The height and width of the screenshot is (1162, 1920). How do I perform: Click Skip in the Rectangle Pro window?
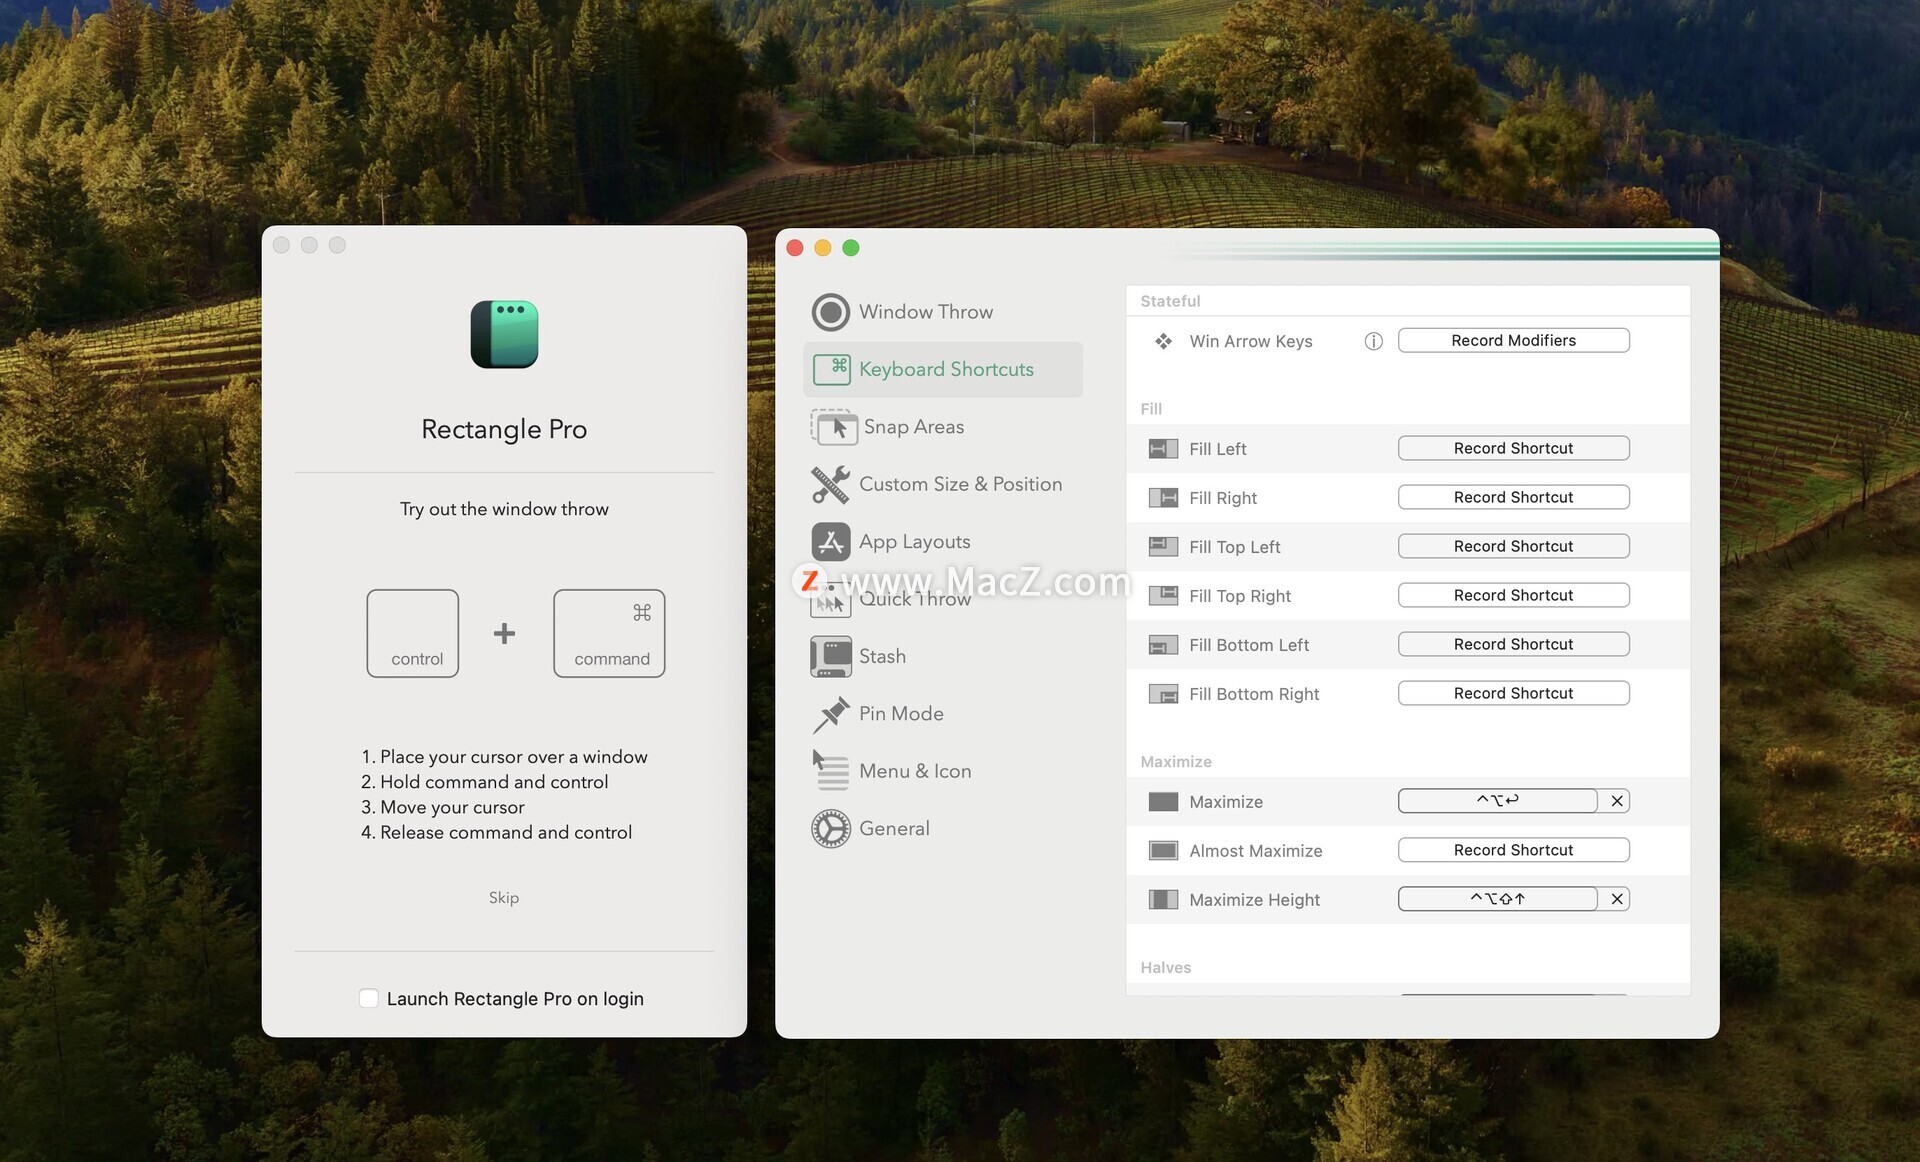(504, 898)
